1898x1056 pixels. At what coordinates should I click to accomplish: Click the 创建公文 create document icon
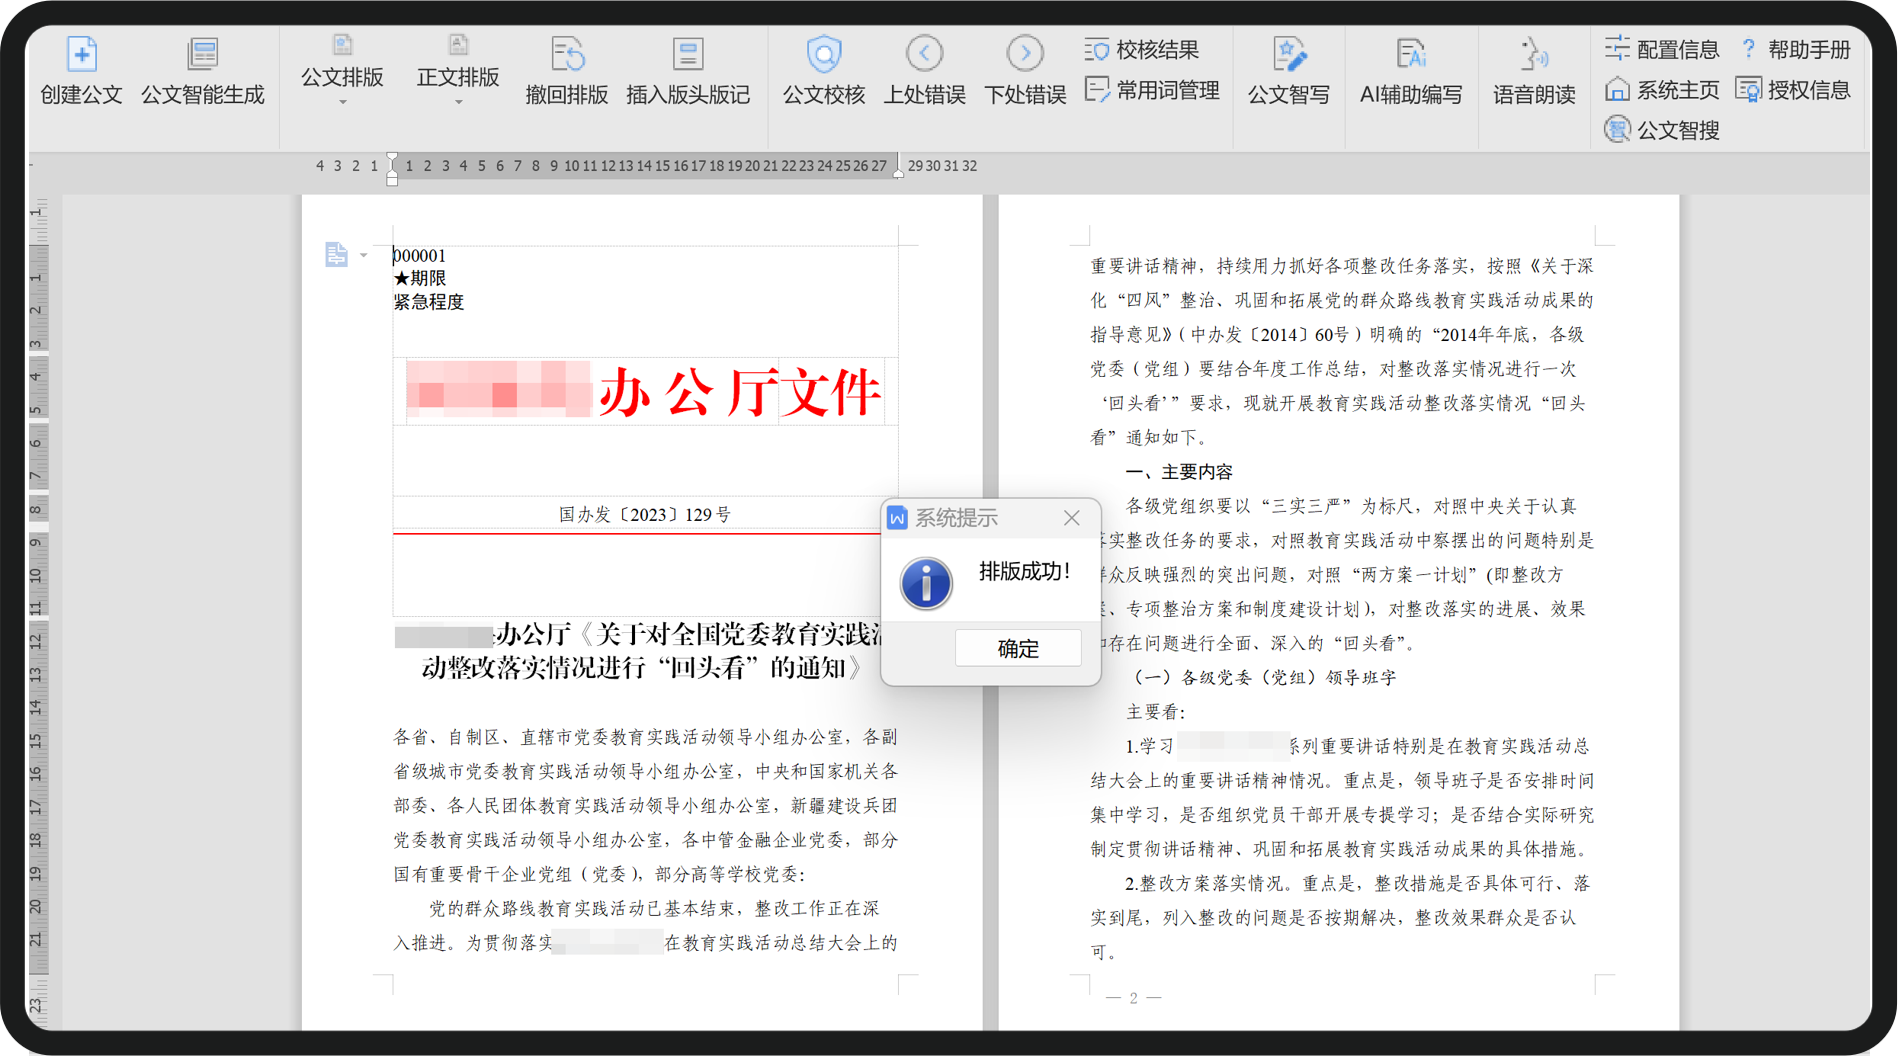point(81,70)
